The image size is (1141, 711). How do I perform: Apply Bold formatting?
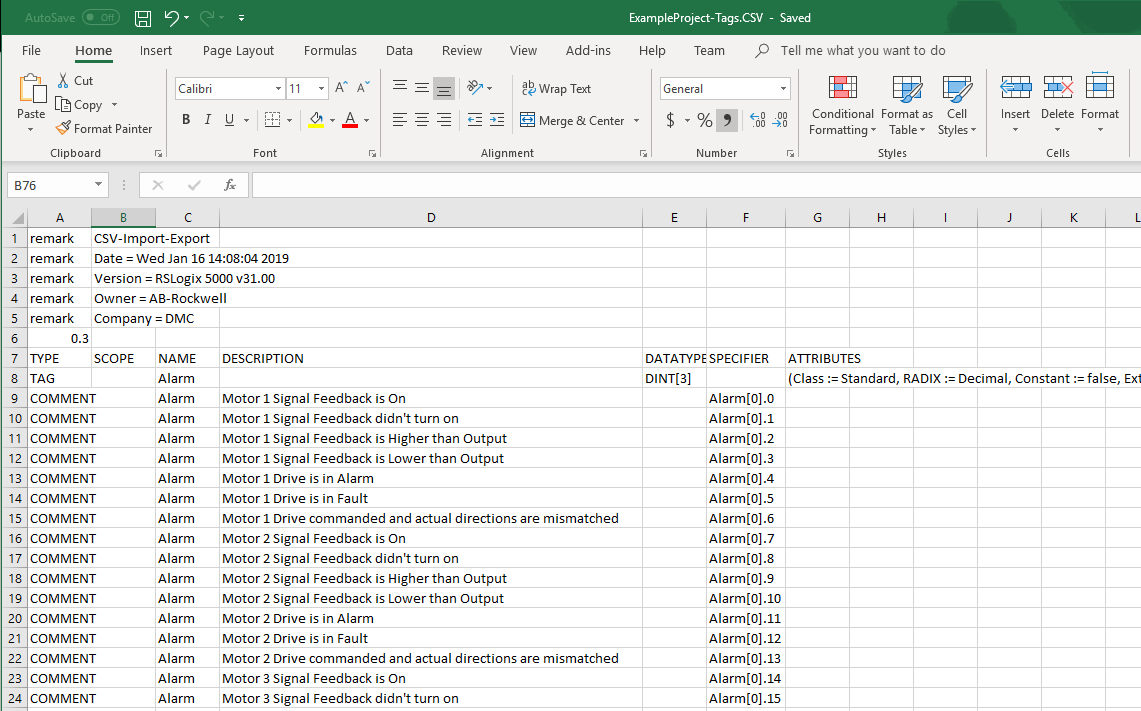pyautogui.click(x=186, y=119)
